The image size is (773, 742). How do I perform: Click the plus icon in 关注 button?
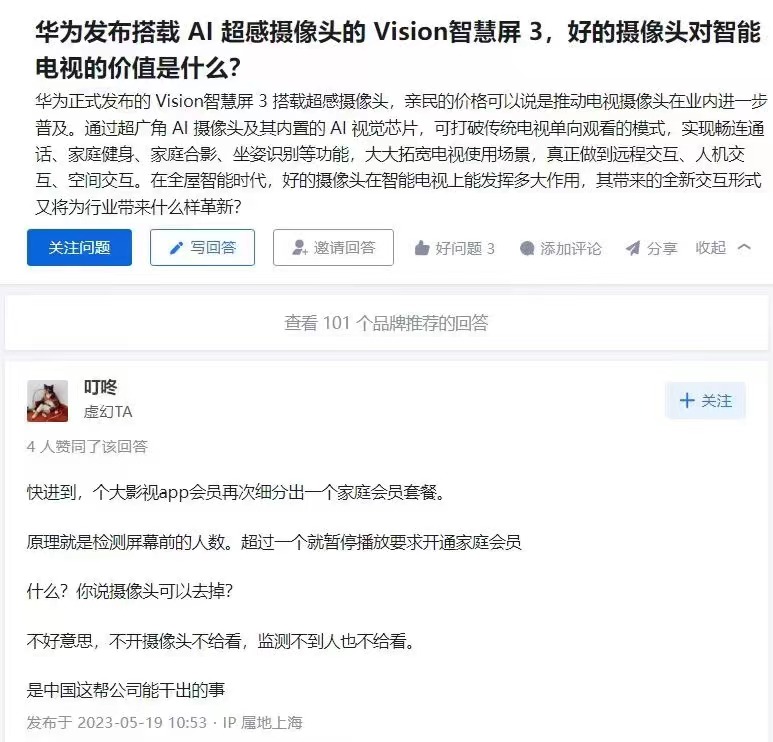point(687,400)
